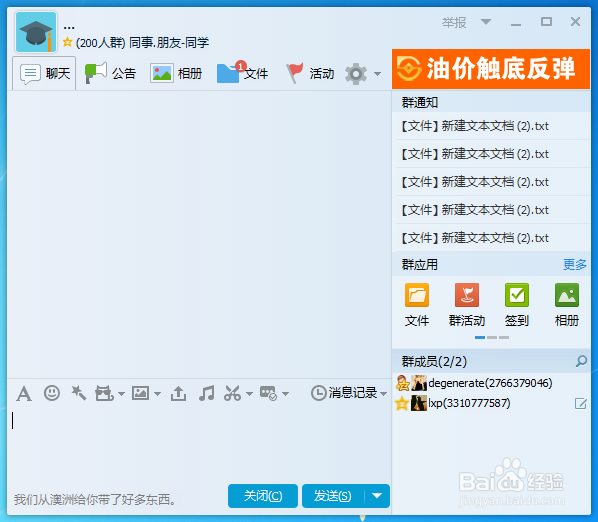Click 更多 to see more apps
598x522 pixels.
click(x=574, y=264)
